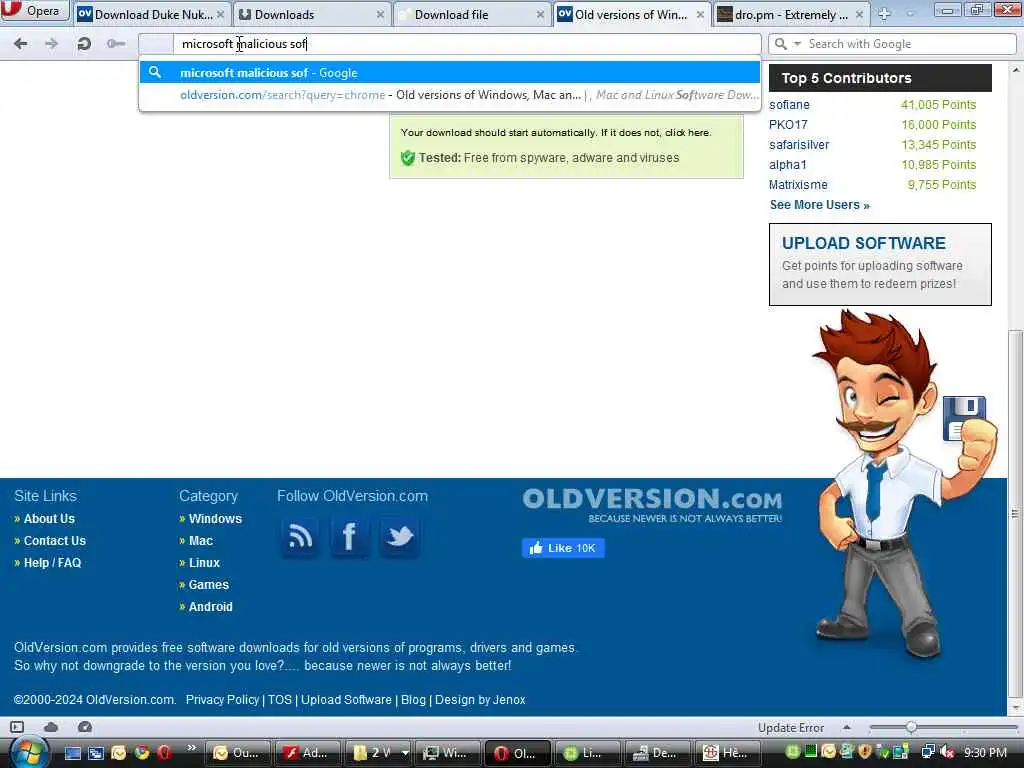Click the Help / FAQ footer link

52,563
